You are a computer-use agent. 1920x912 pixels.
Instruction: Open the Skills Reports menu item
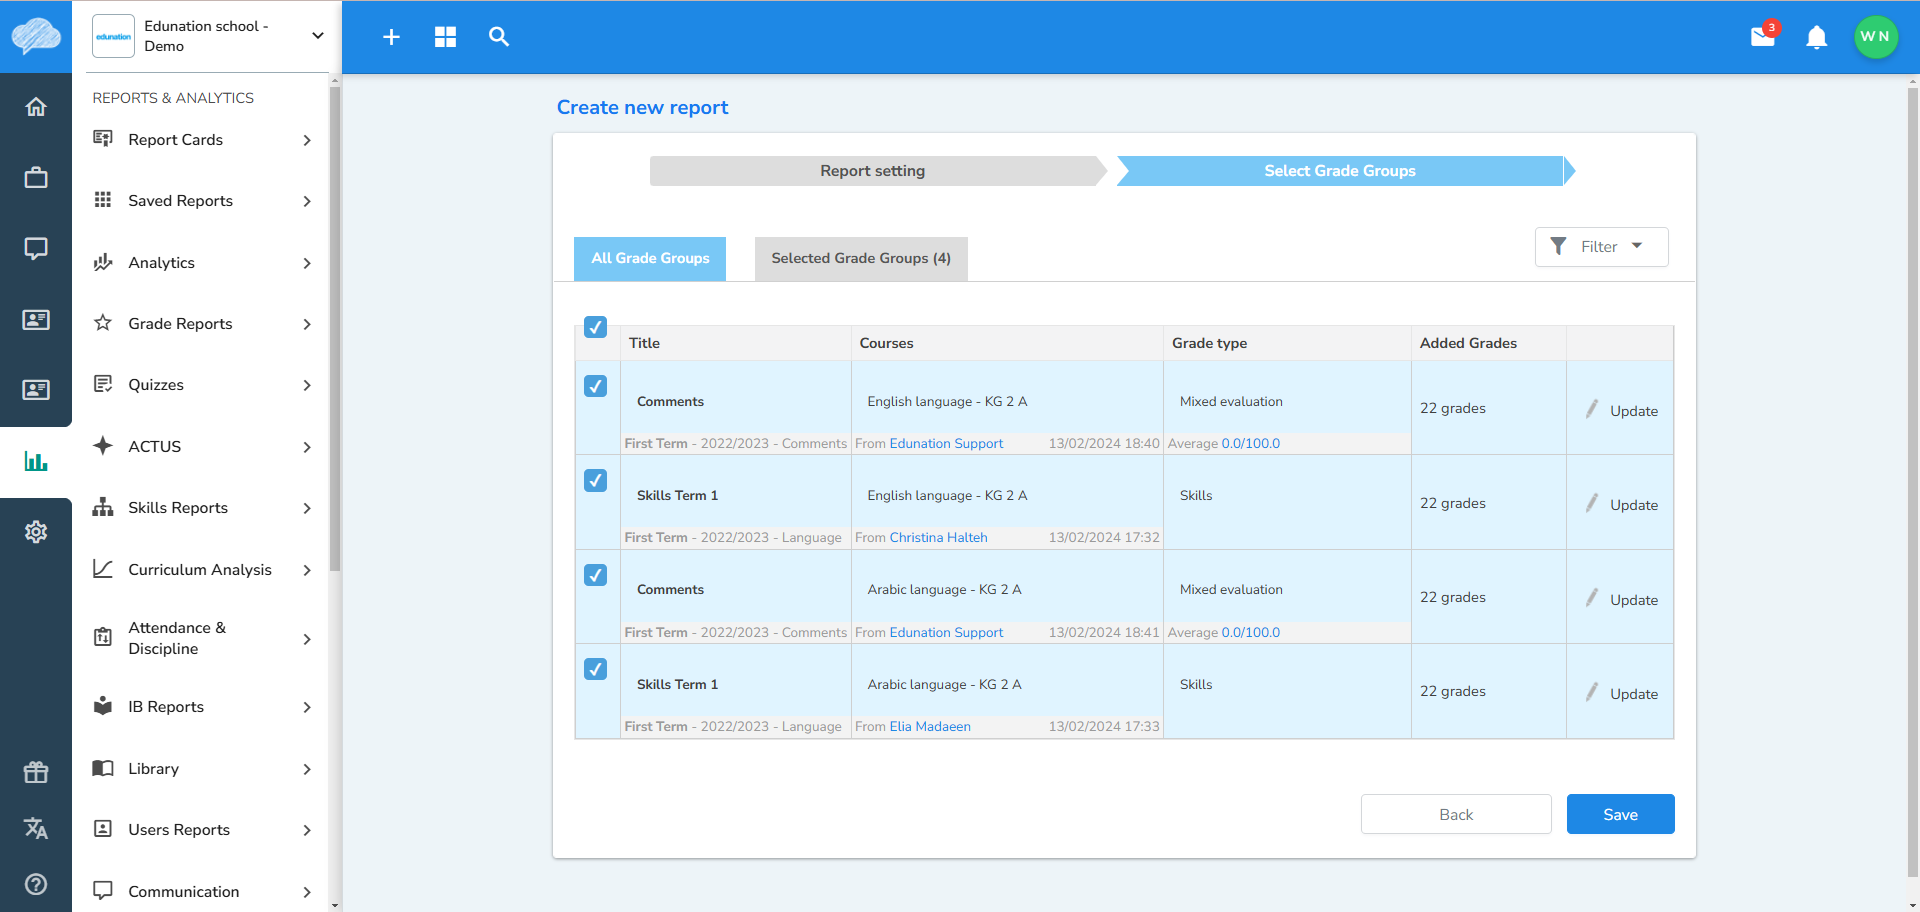coord(203,508)
